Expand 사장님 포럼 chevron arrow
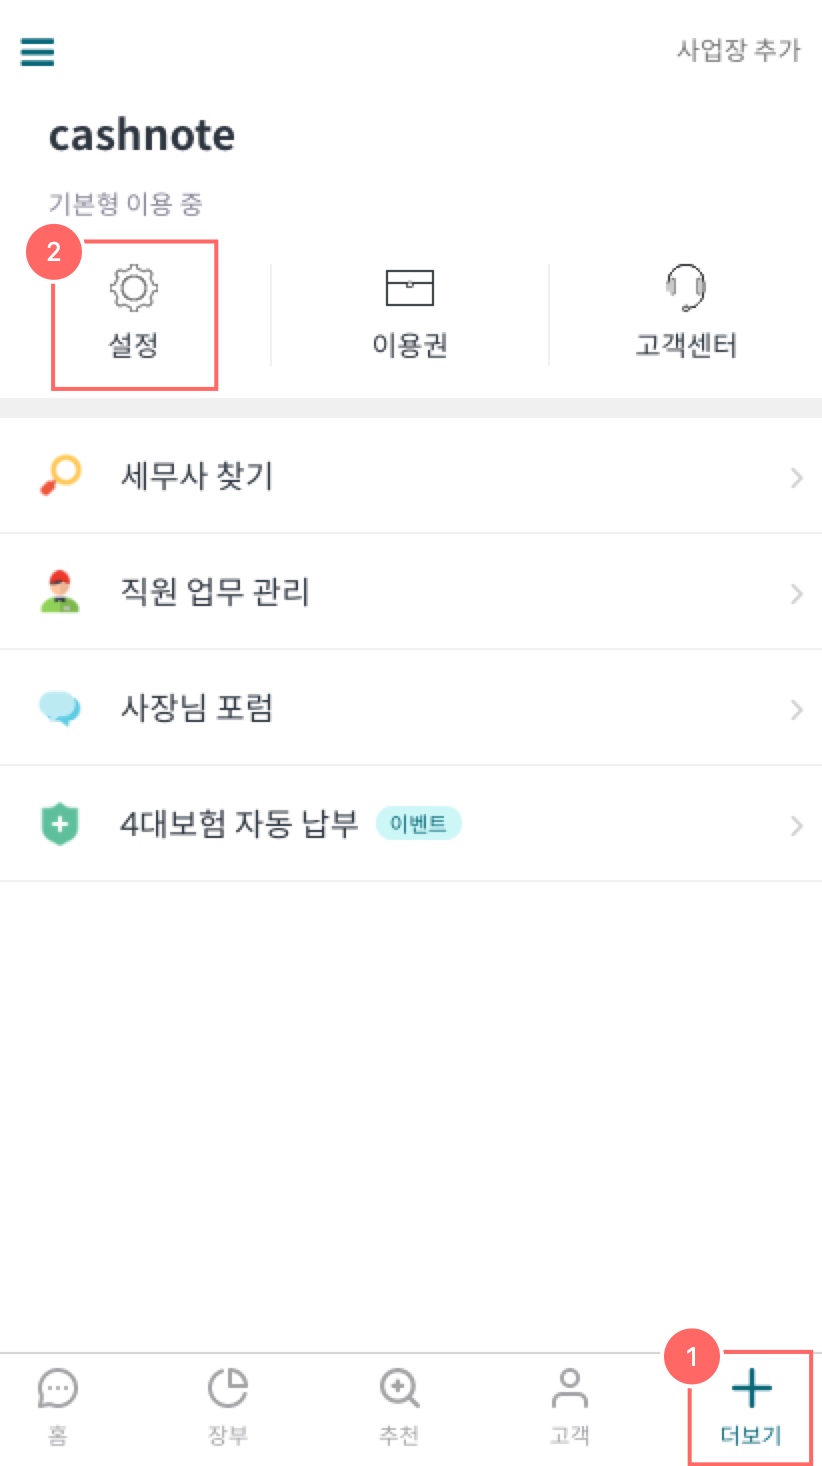Screen dimensions: 822x1466 point(796,709)
